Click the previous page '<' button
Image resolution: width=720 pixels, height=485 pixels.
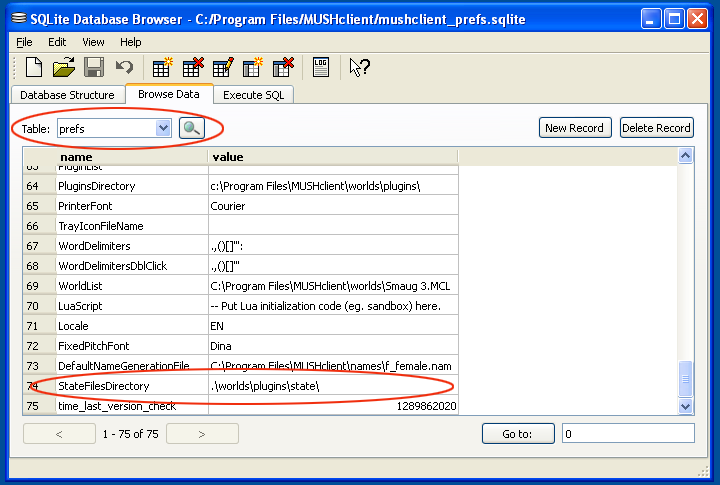point(59,434)
